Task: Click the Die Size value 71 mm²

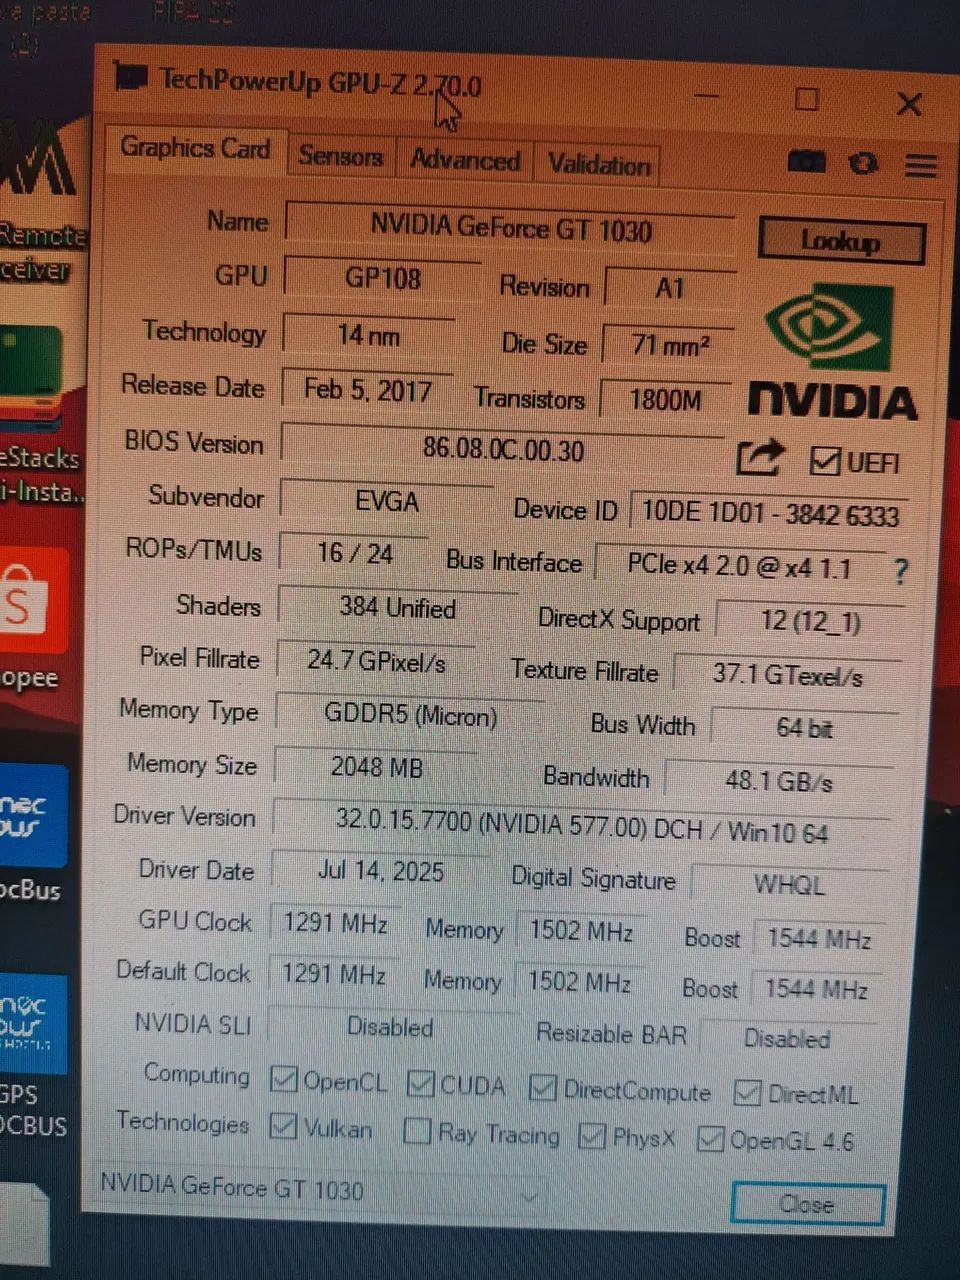Action: (669, 345)
